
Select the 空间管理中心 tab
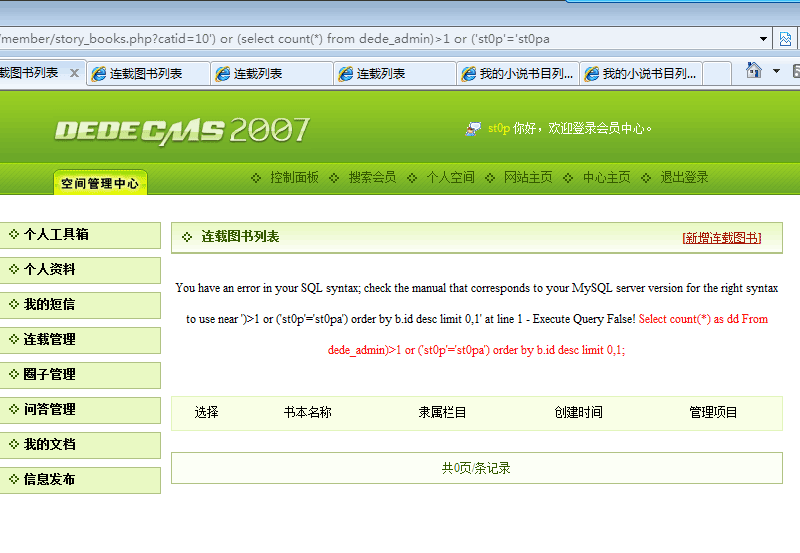pyautogui.click(x=100, y=183)
